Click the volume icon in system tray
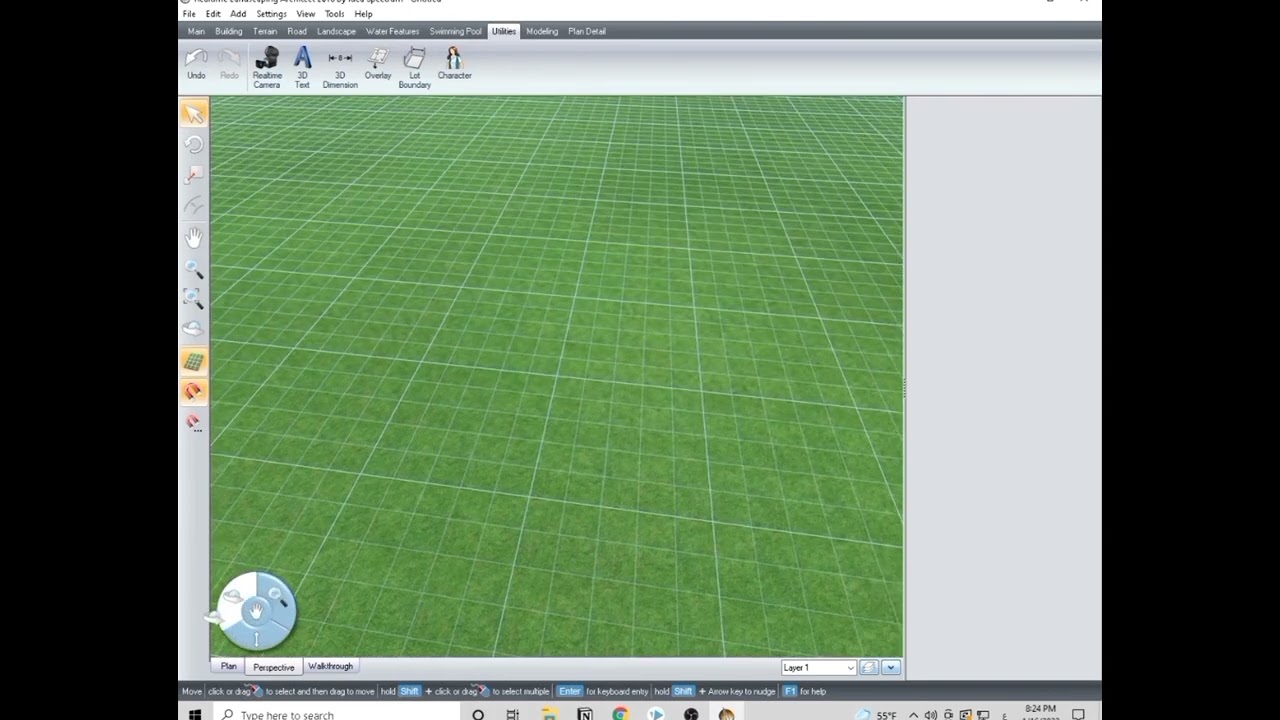 pos(931,714)
